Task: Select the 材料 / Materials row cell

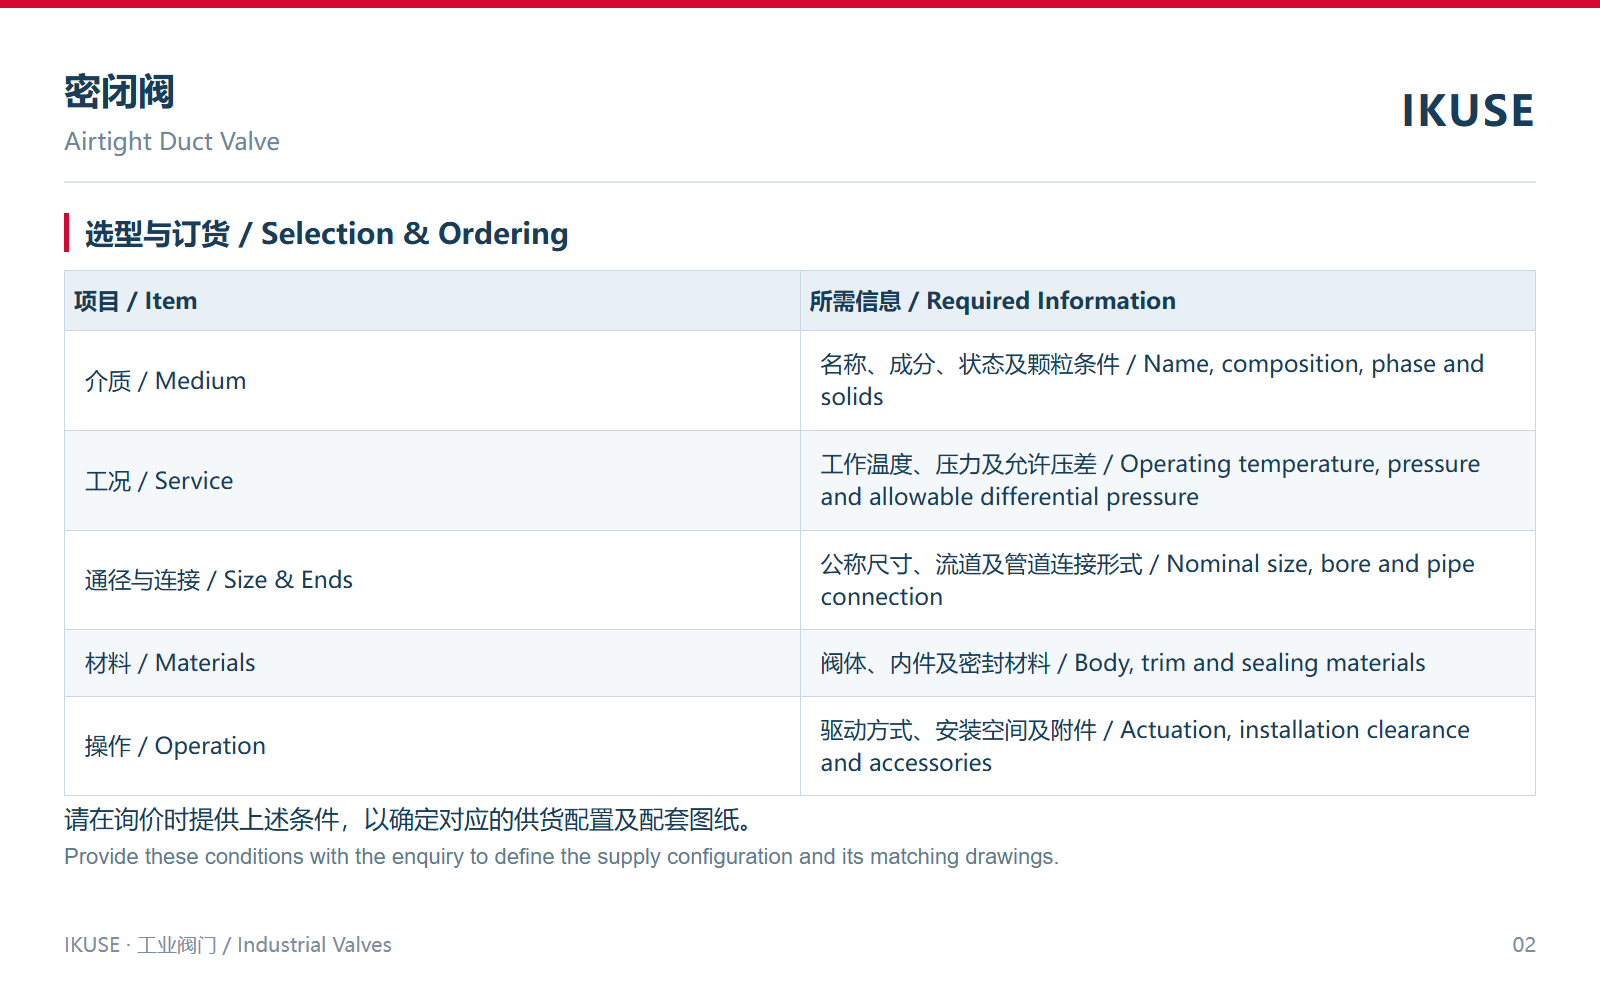Action: [x=432, y=663]
